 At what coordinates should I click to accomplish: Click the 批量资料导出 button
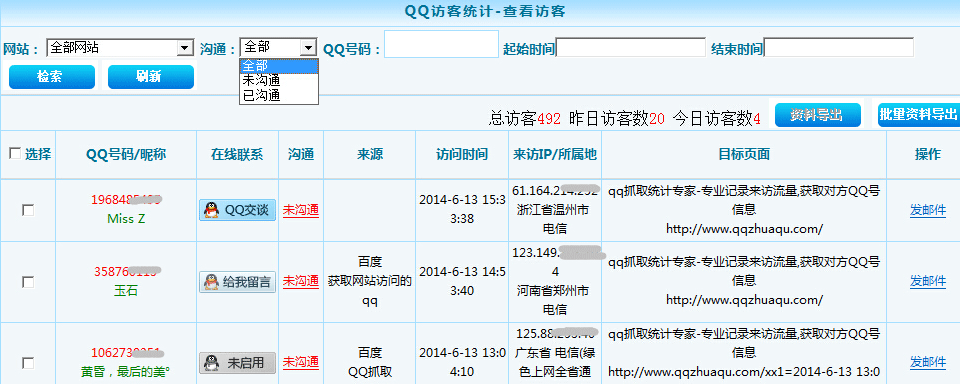click(919, 115)
